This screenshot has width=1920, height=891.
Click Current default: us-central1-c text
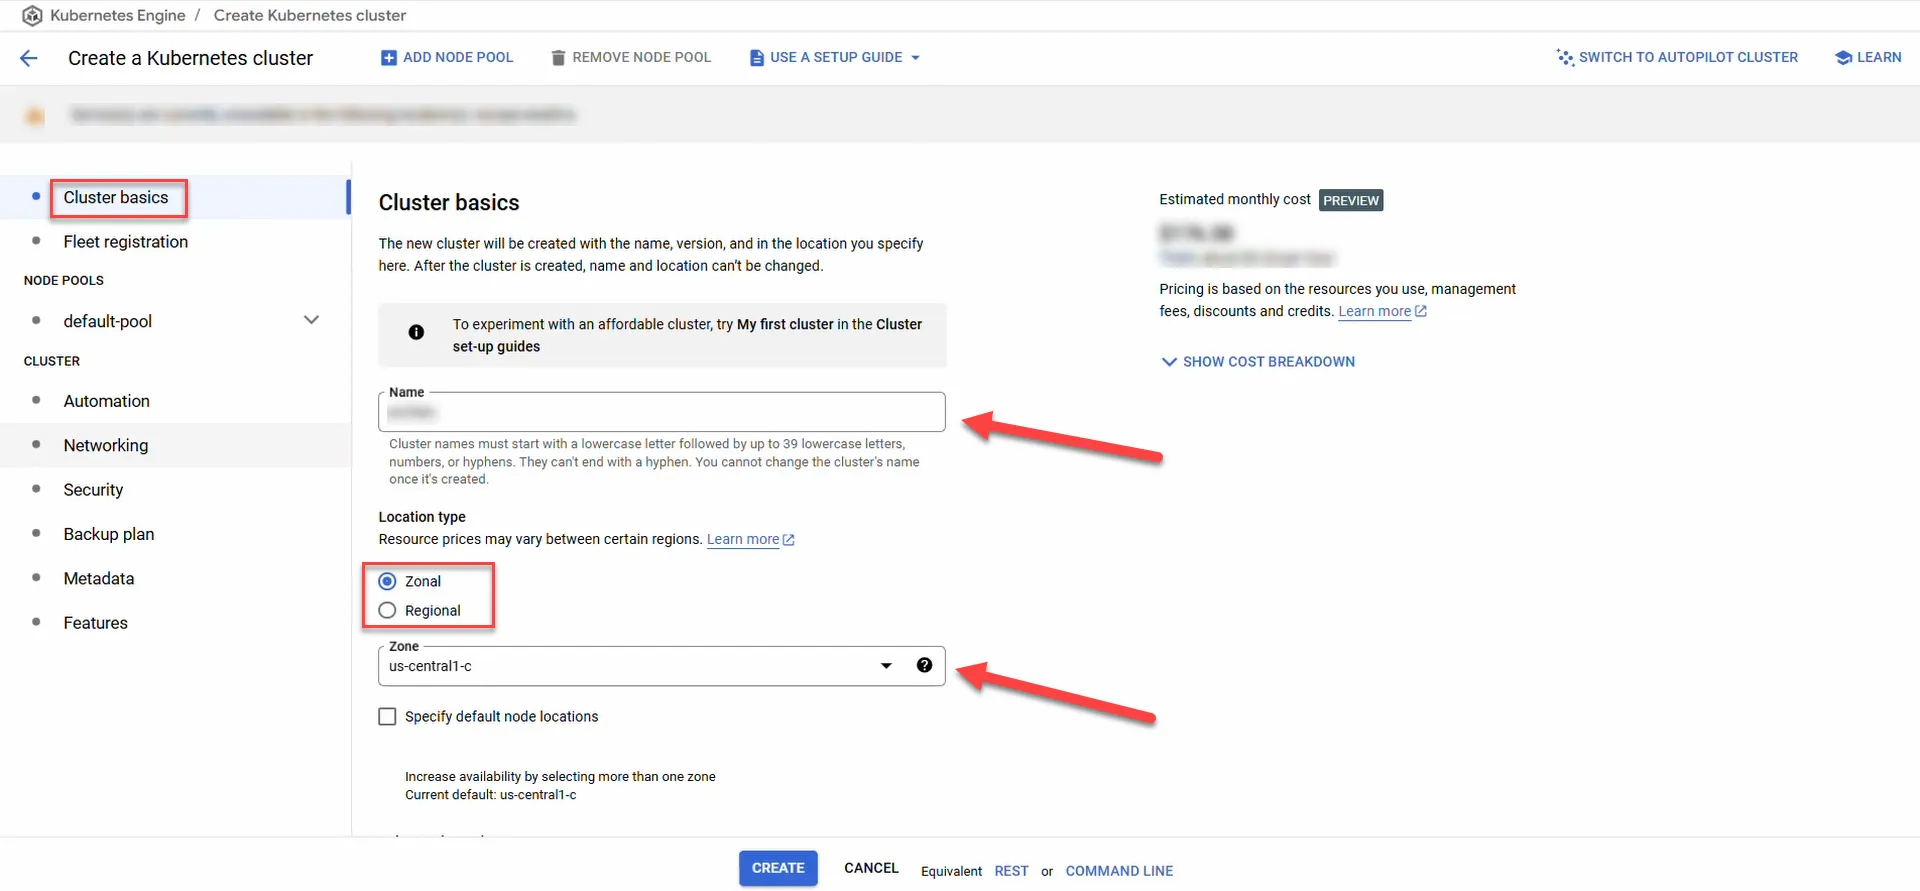(491, 795)
